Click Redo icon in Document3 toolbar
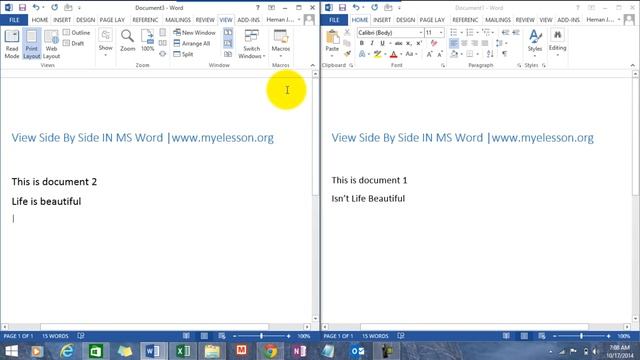Screen dimensions: 640x360 click(54, 7)
